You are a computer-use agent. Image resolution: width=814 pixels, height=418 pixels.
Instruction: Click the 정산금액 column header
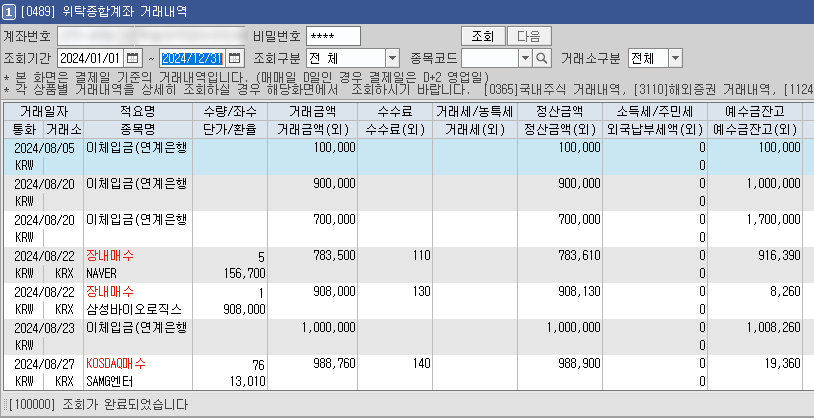(560, 111)
